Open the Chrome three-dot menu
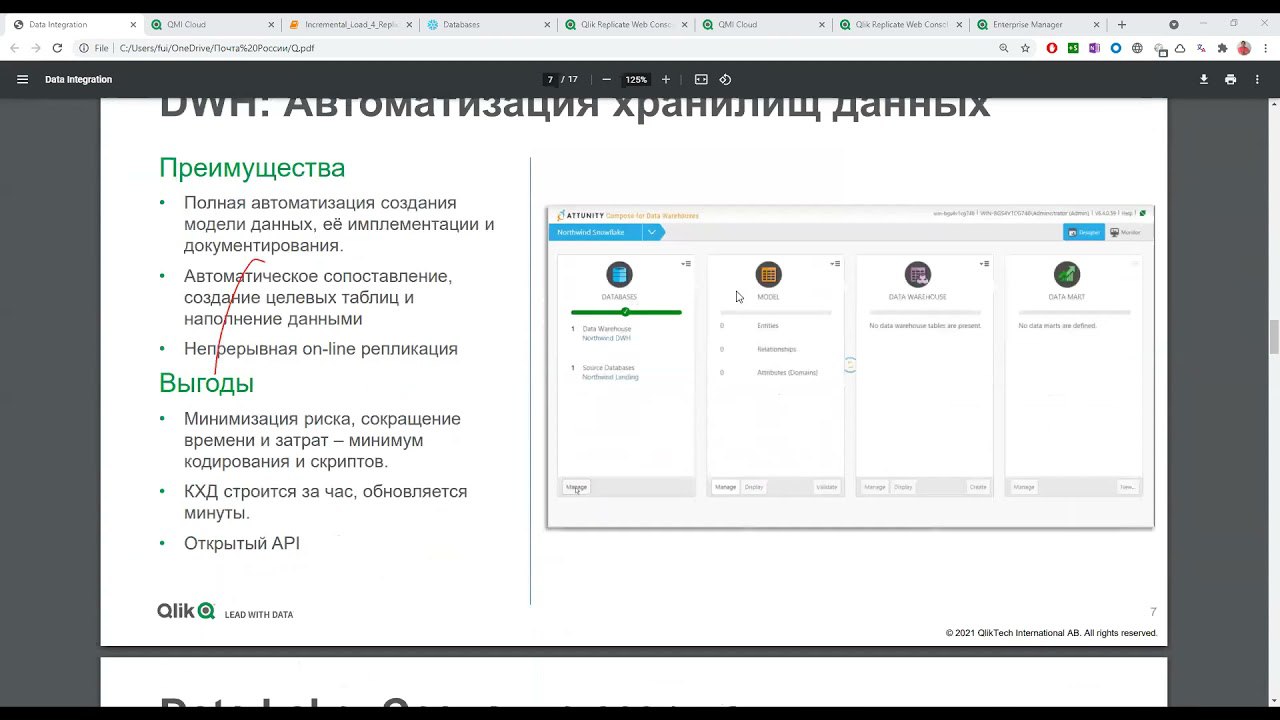The width and height of the screenshot is (1280, 720). pos(1266,48)
